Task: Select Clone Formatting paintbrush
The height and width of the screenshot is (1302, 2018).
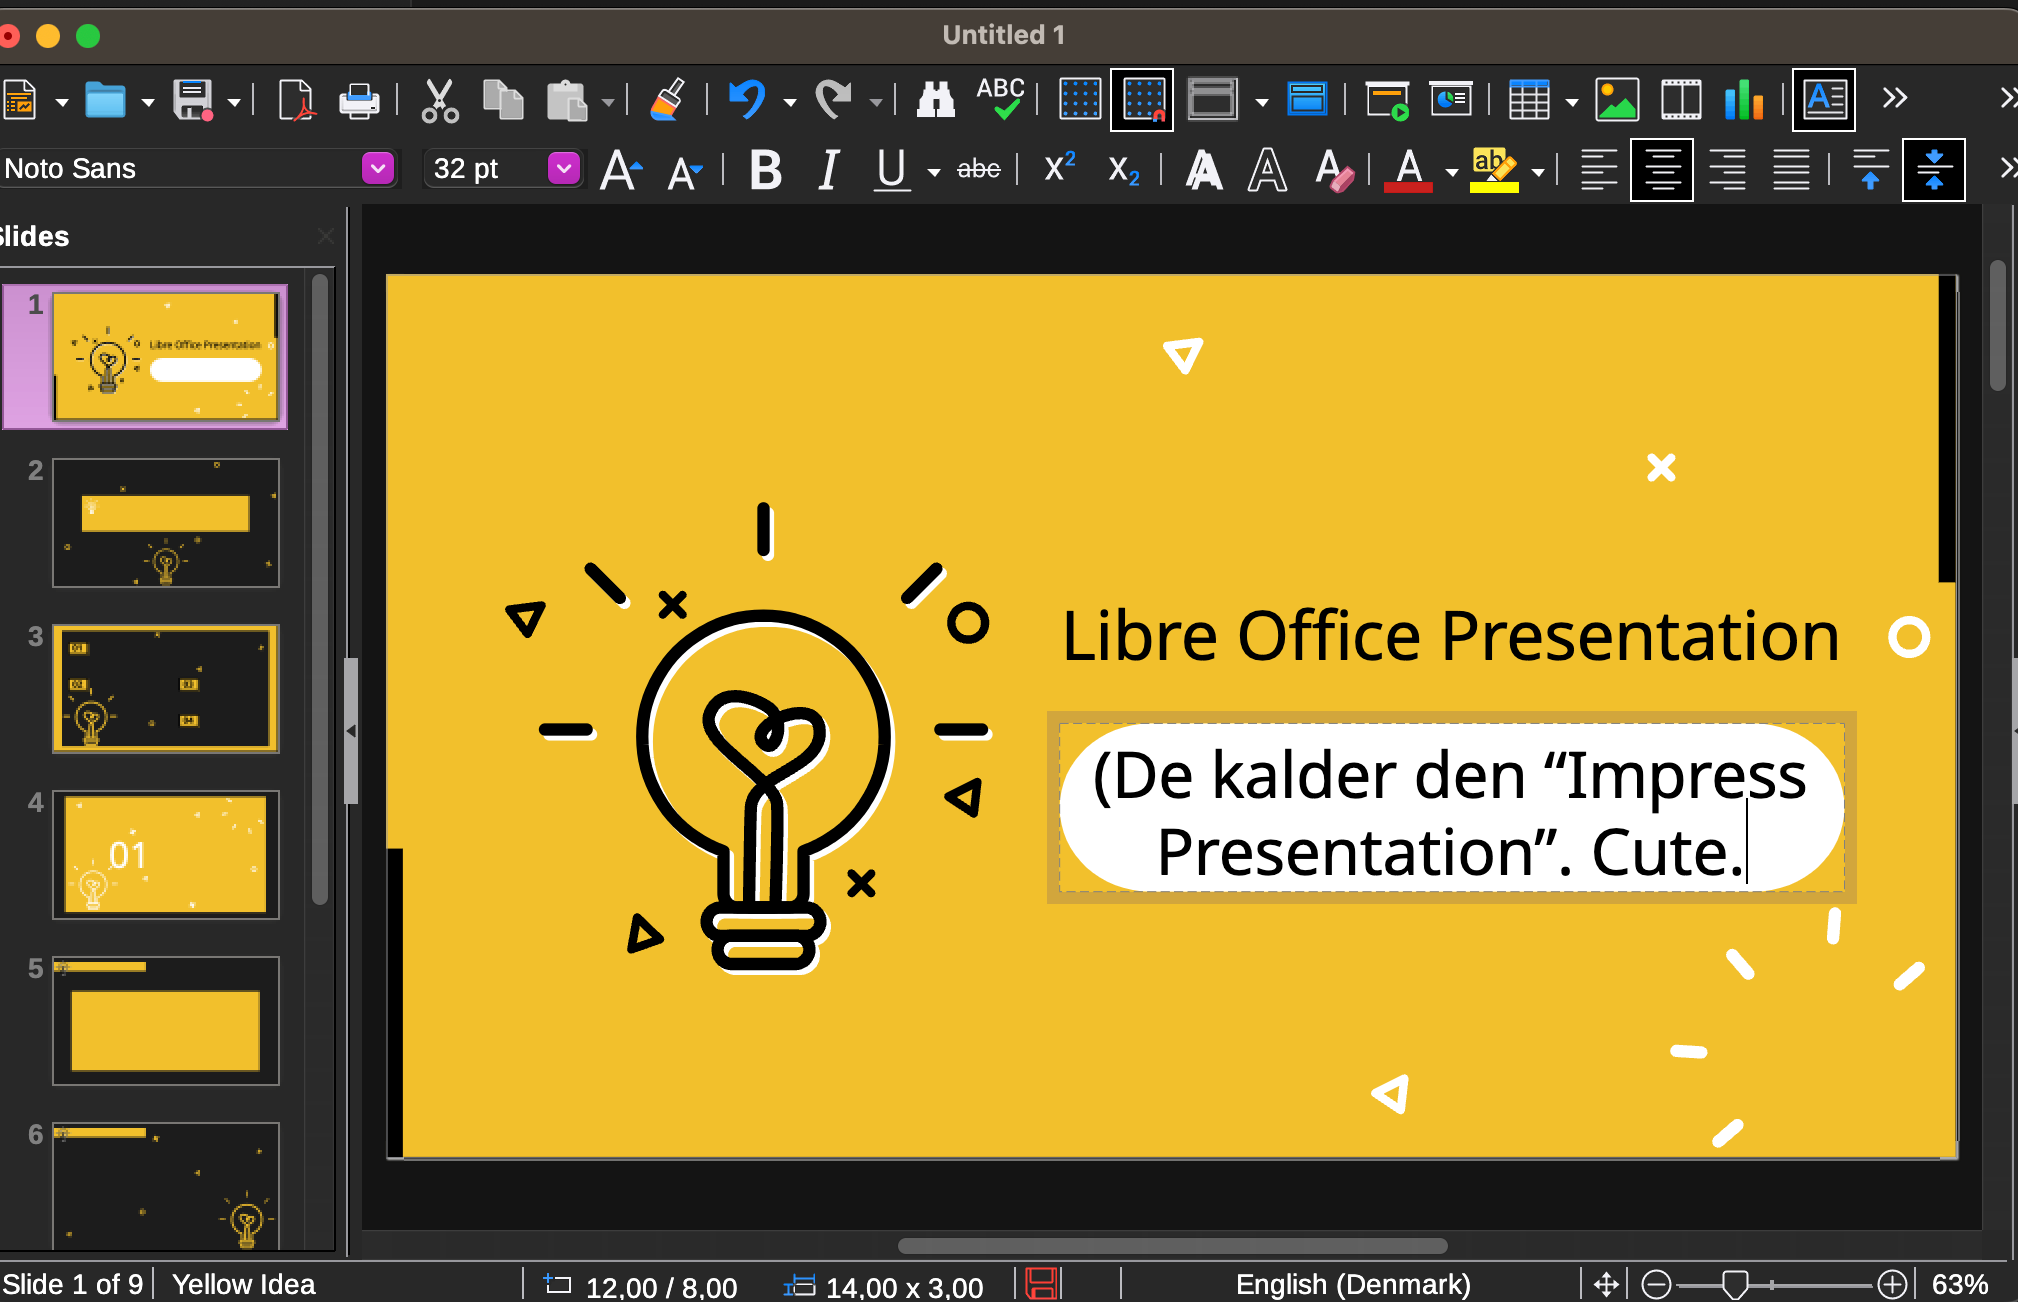Action: coord(667,100)
